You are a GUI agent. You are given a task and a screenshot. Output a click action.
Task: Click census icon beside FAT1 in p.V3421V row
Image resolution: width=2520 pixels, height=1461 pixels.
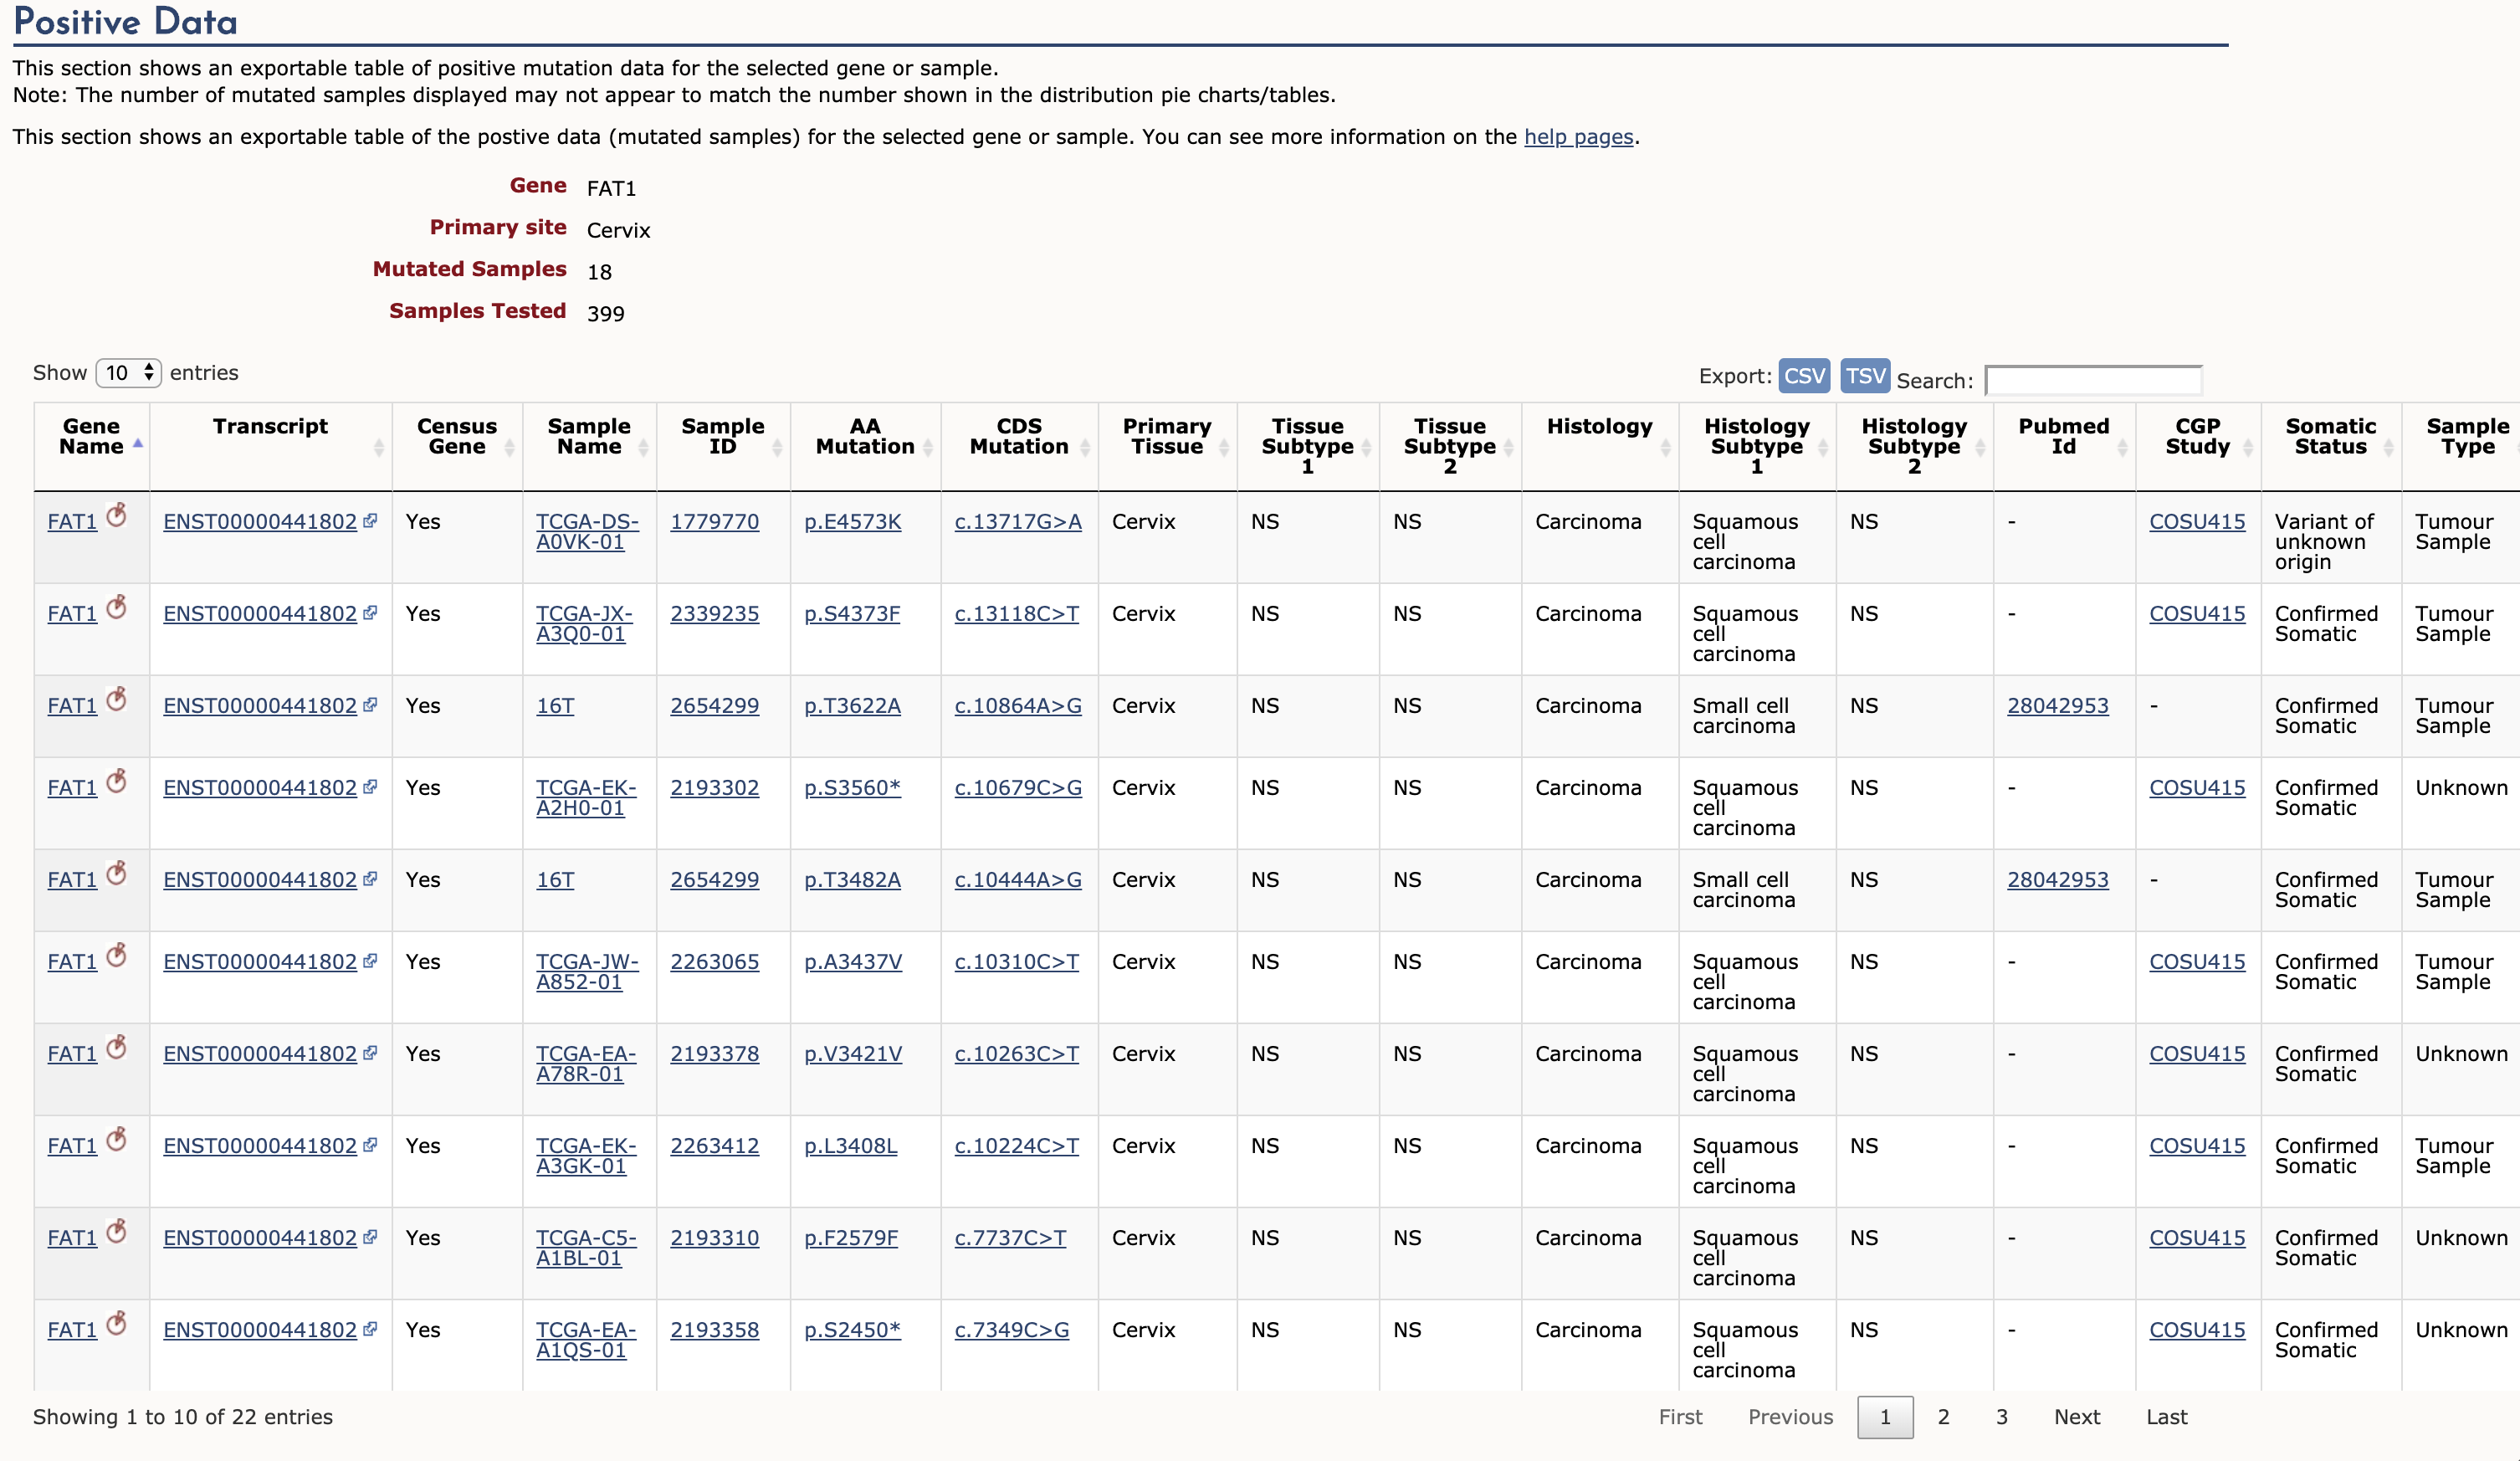click(116, 1047)
